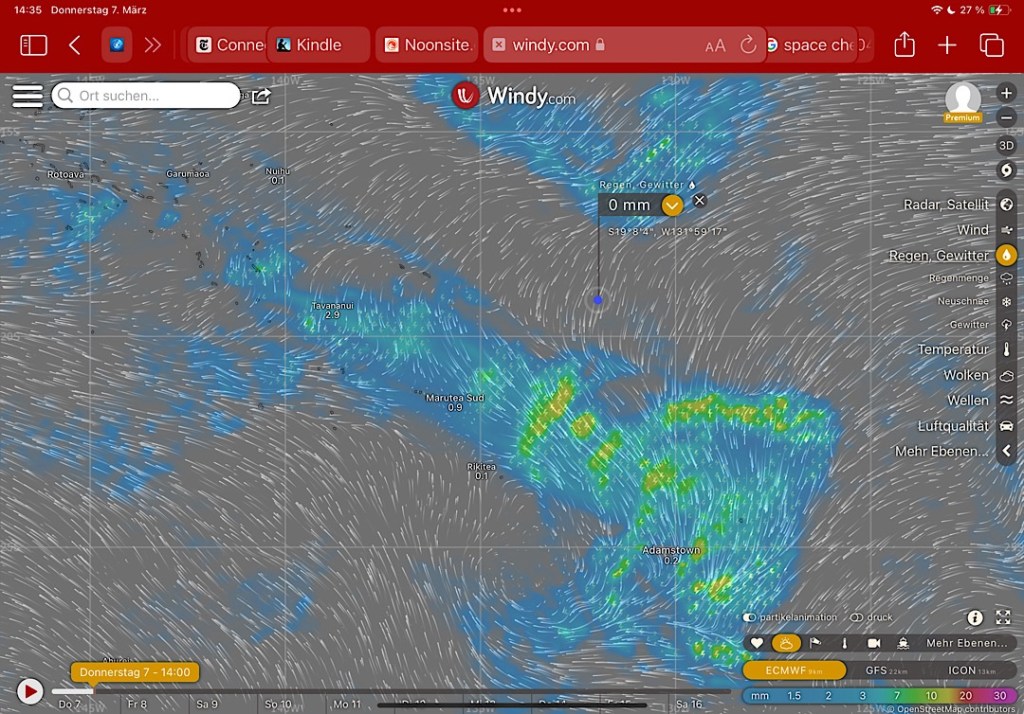Select the Neuschnee snowflake layer icon
This screenshot has height=714, width=1024.
click(x=1006, y=301)
